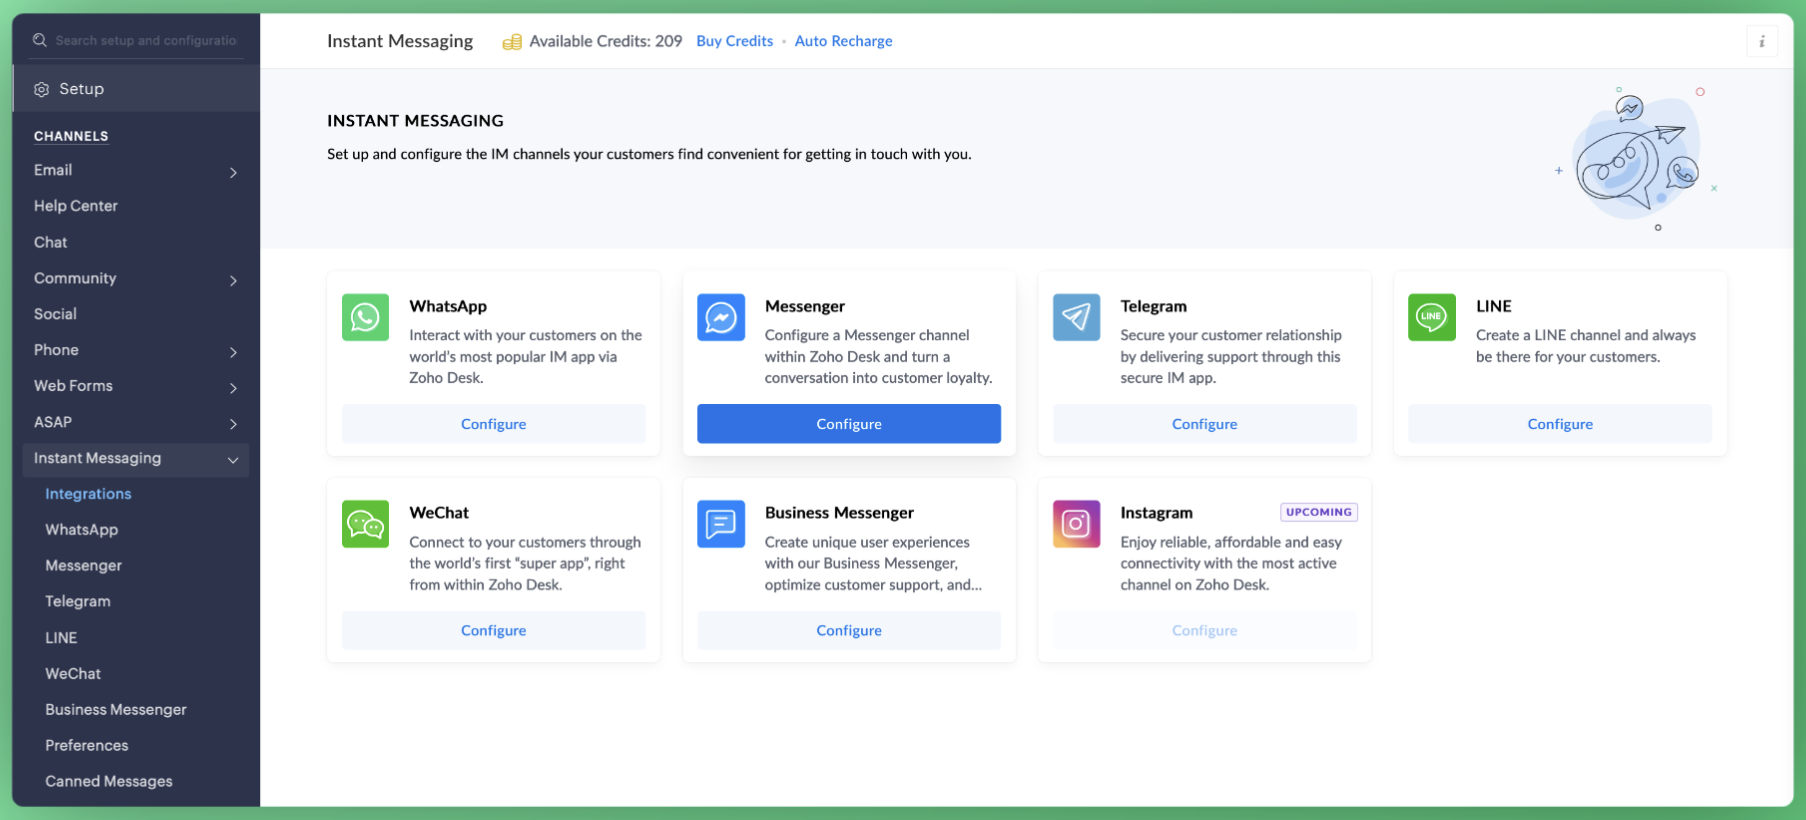This screenshot has width=1806, height=820.
Task: Click the Business Messenger chat icon
Action: tap(721, 524)
